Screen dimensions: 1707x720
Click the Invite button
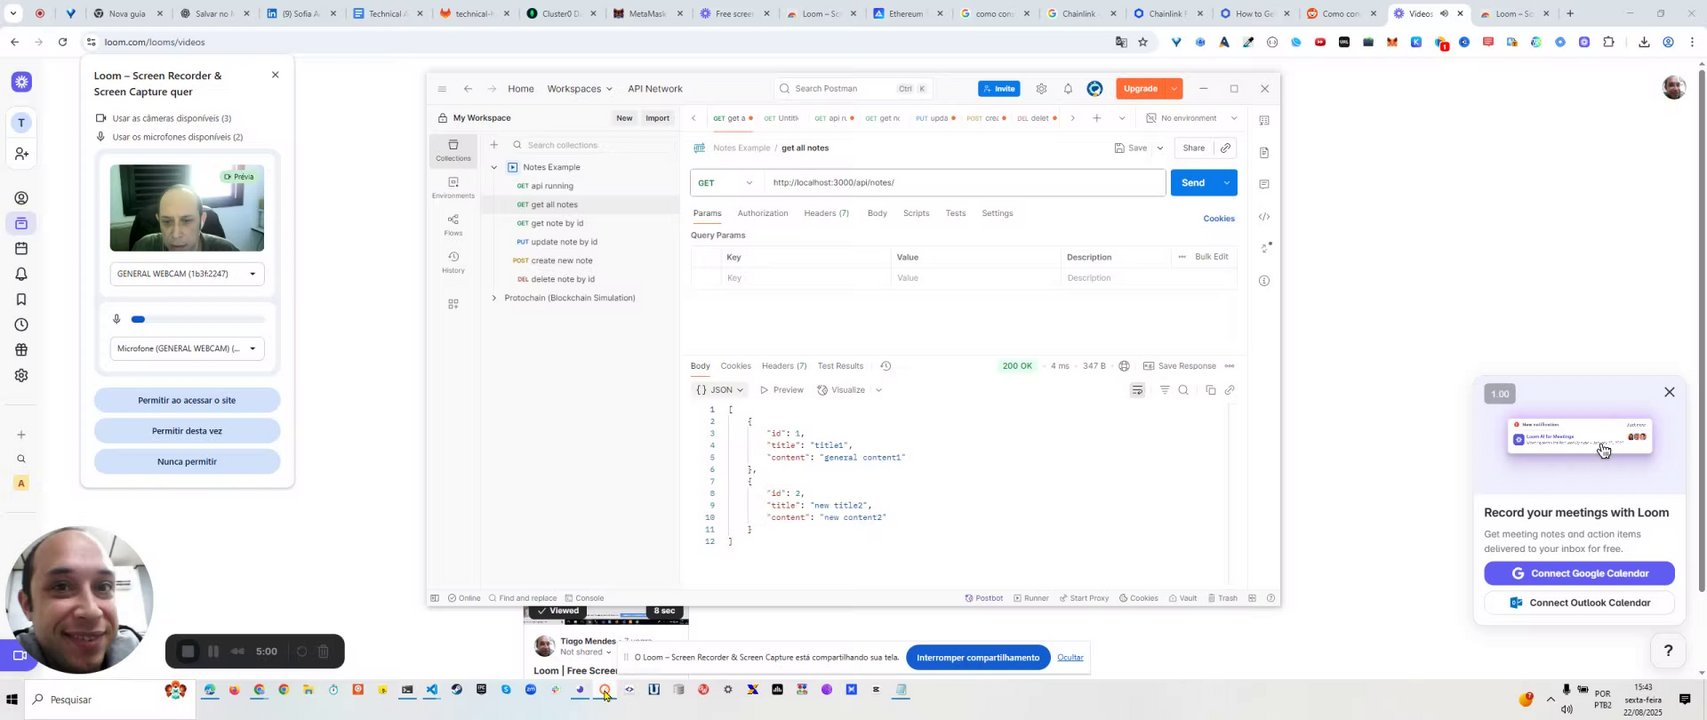click(999, 89)
